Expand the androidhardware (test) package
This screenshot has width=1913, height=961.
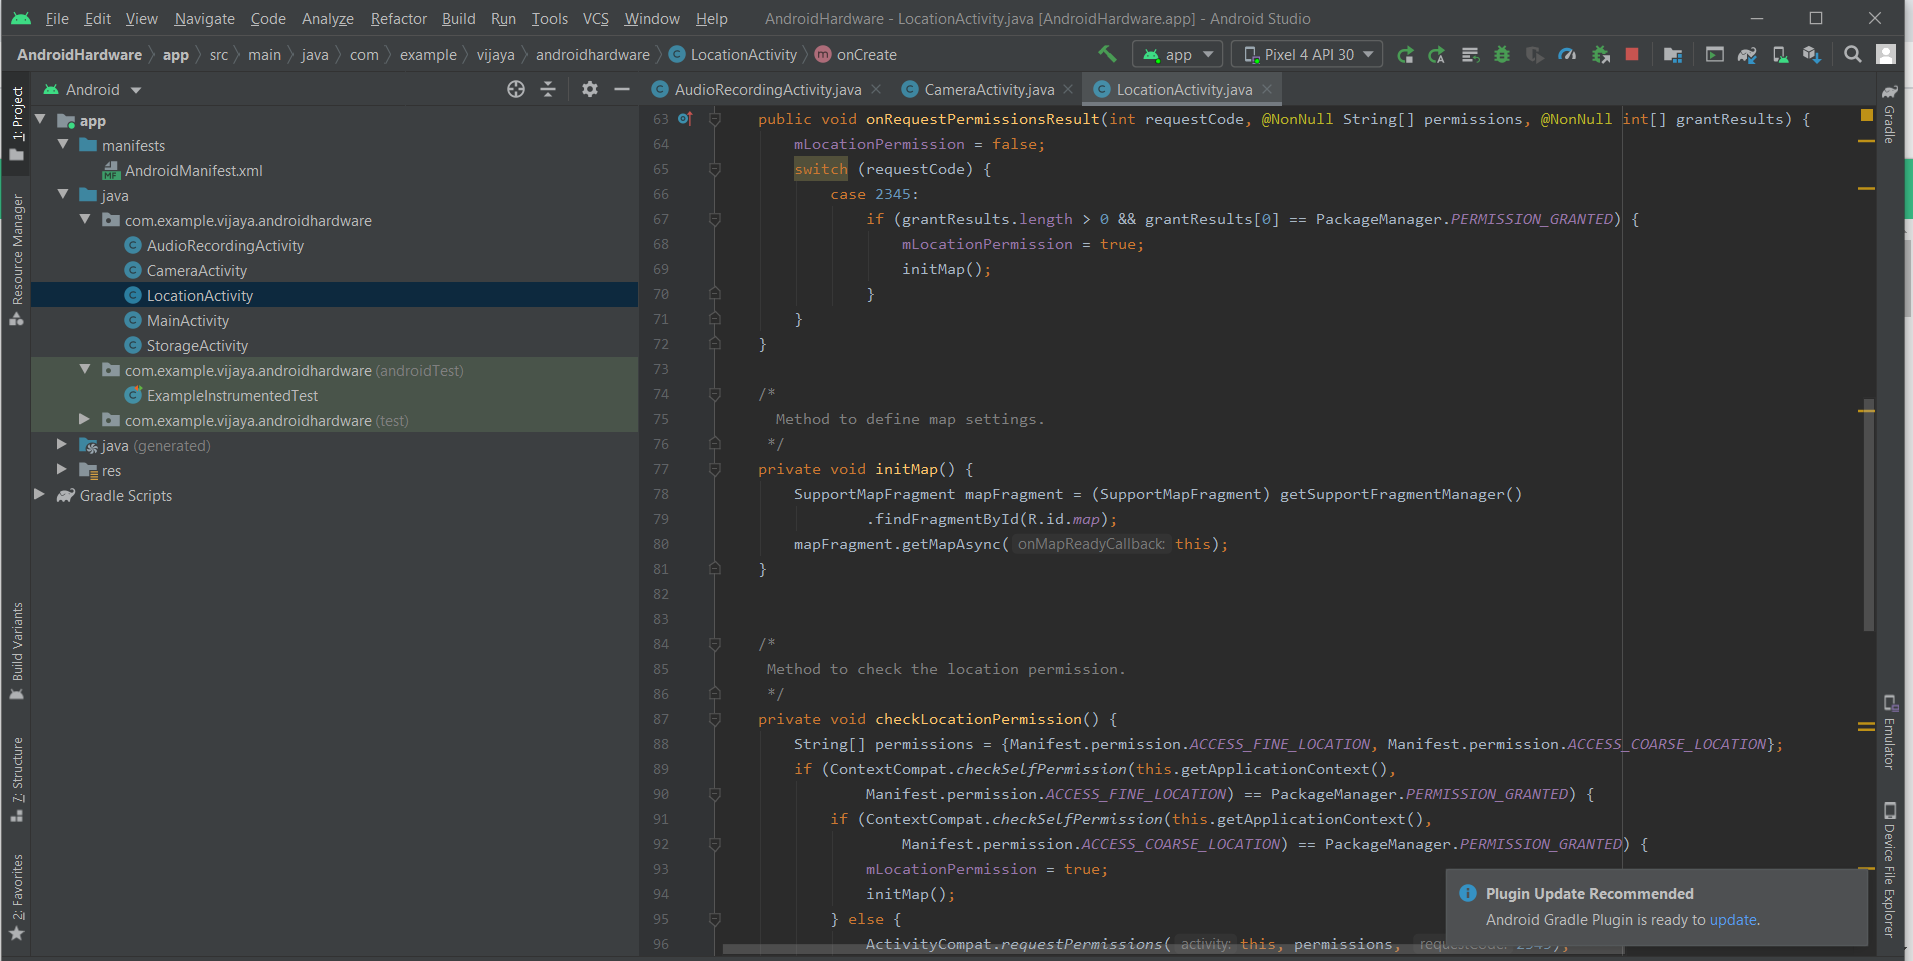(85, 419)
